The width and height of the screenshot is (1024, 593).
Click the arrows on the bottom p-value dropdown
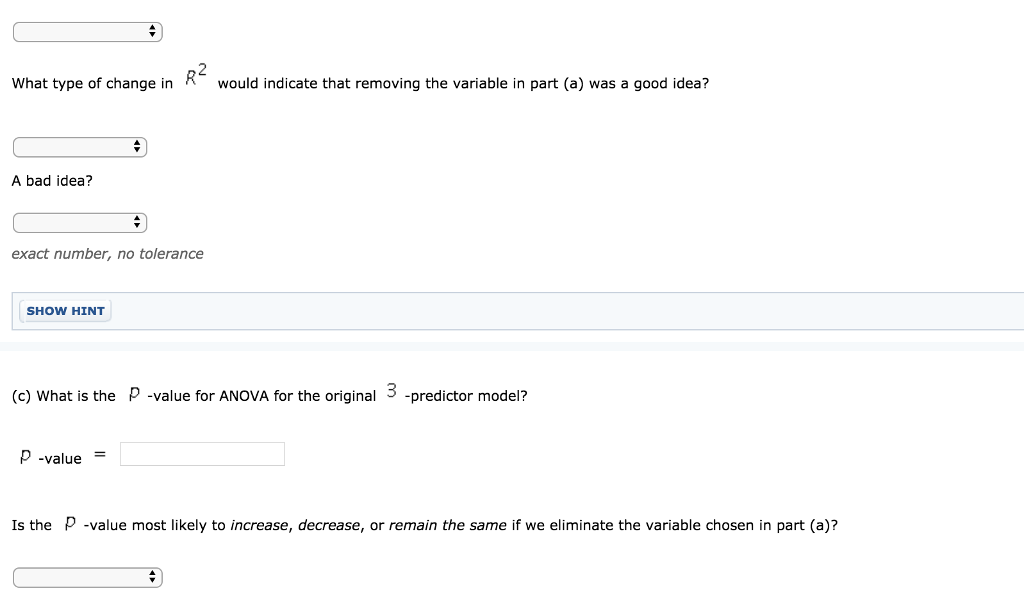[152, 577]
